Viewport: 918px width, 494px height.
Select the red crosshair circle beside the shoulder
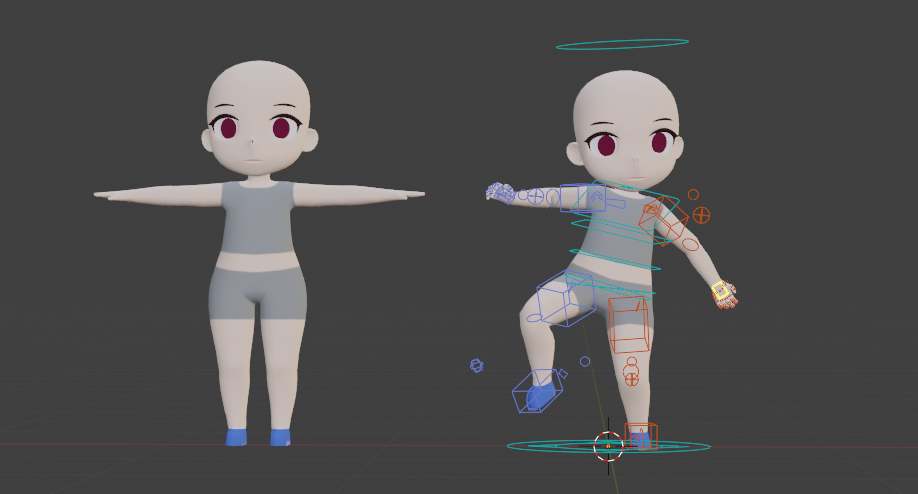(x=701, y=215)
